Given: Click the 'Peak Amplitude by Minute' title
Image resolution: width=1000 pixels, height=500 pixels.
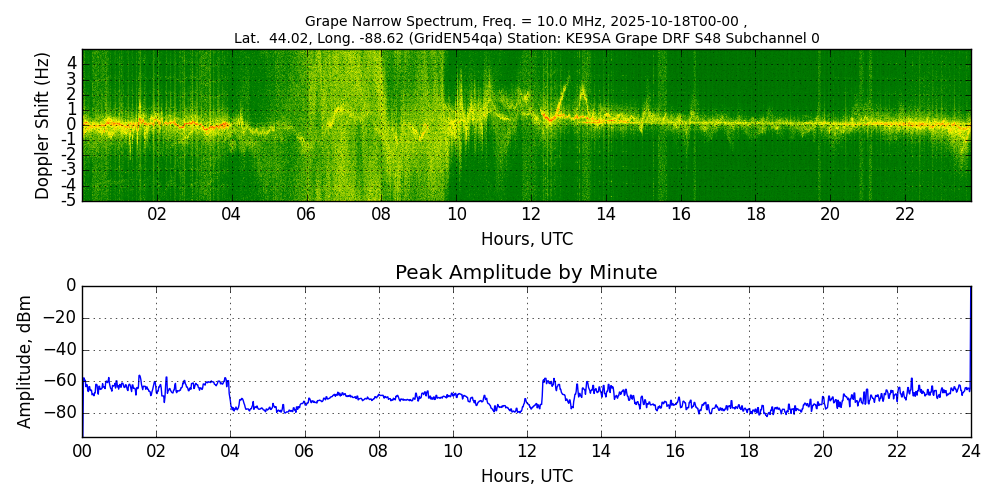Looking at the screenshot, I should 526,273.
